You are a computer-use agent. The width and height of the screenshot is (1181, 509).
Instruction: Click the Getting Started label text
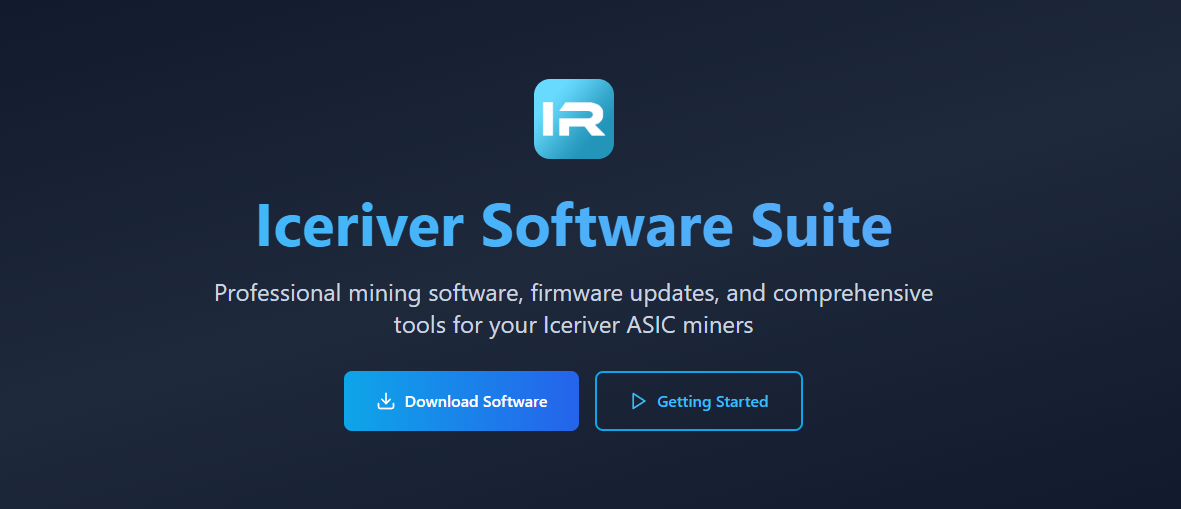[x=713, y=401]
